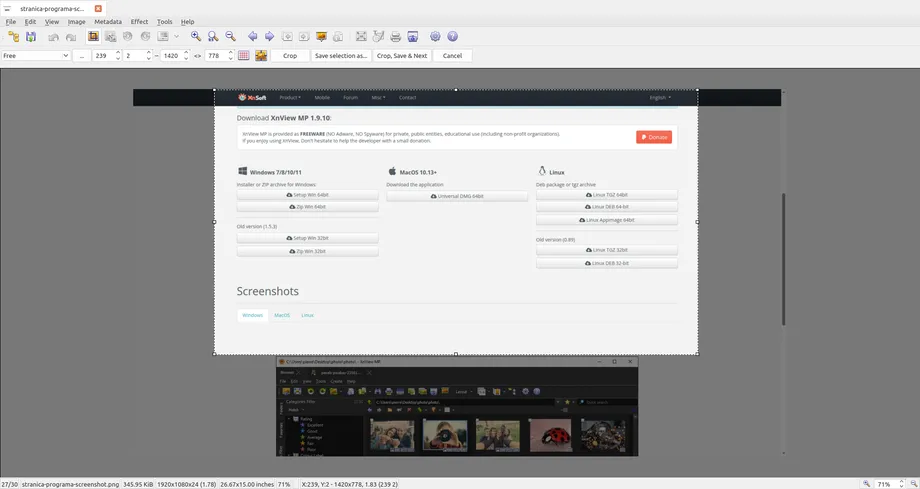Click the Crop button
The height and width of the screenshot is (489, 920).
click(290, 56)
